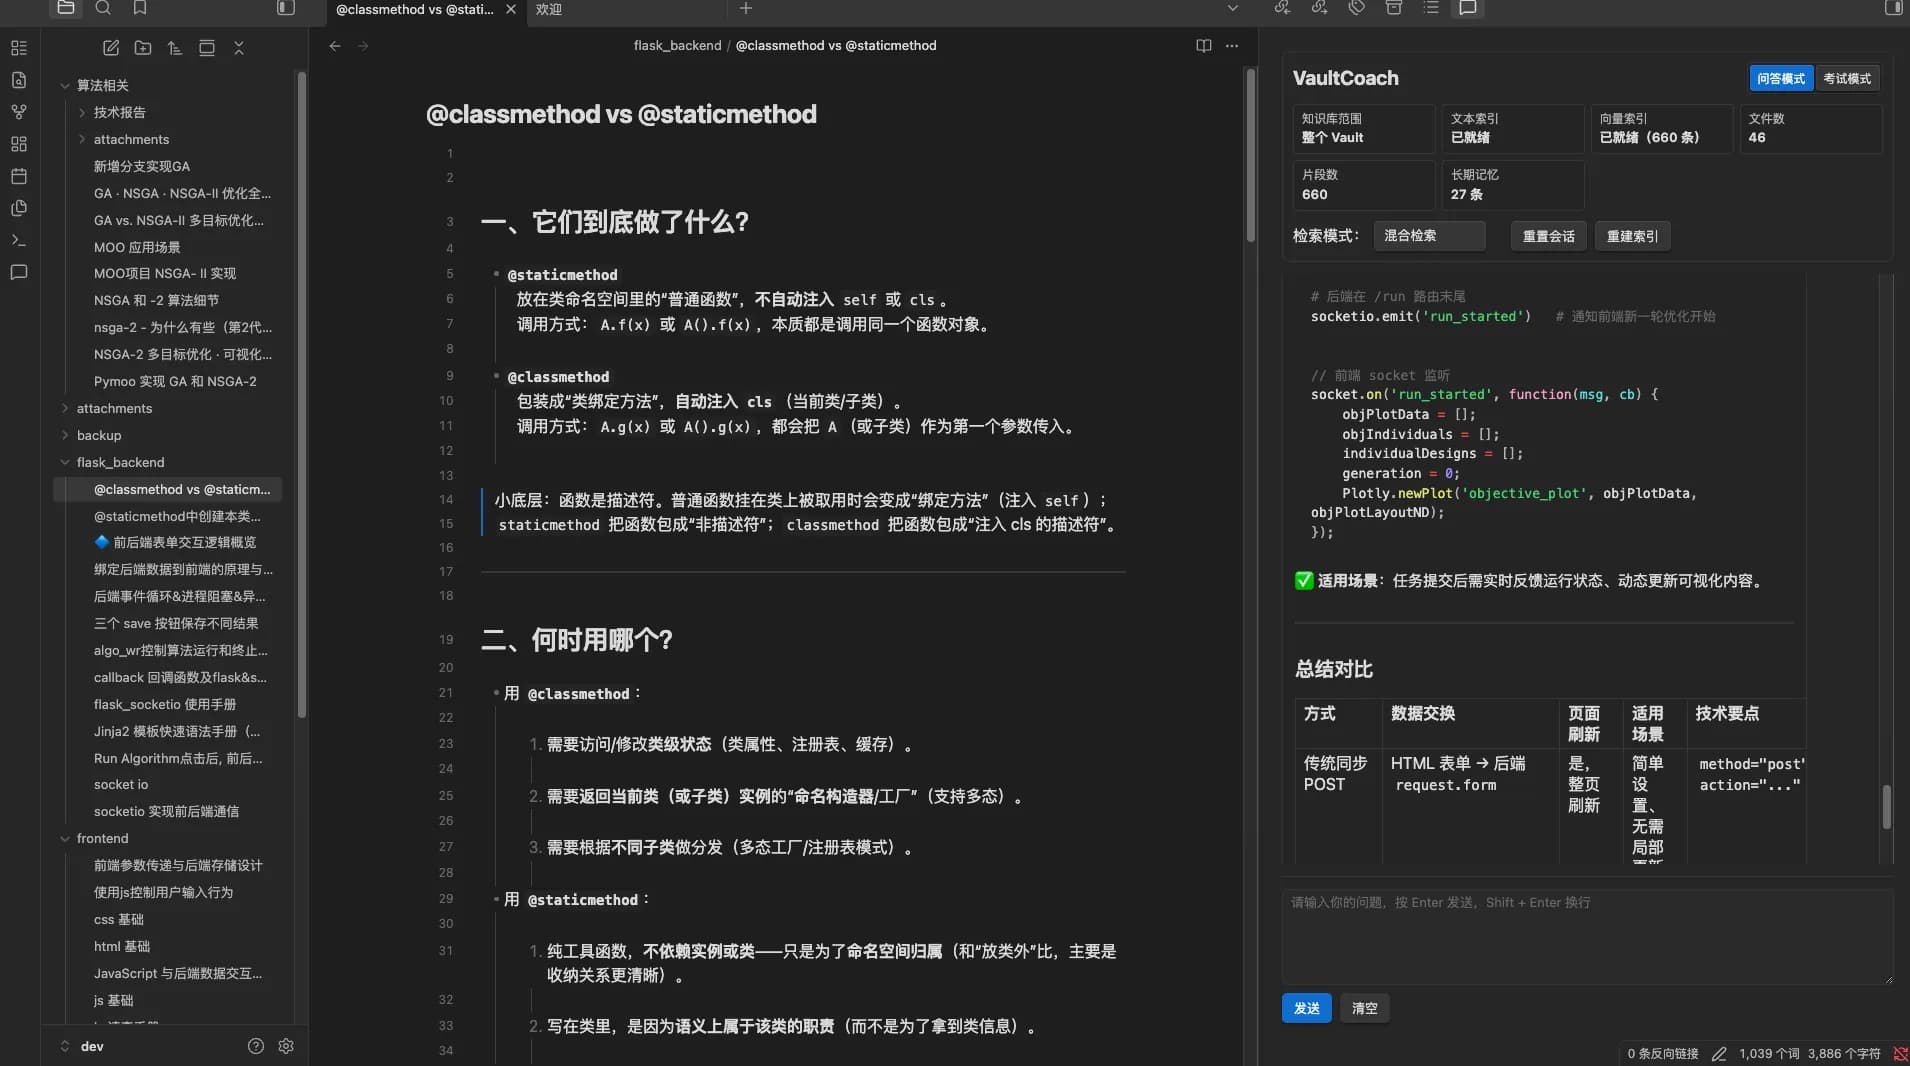
Task: Open the search magnifier tab
Action: coord(103,8)
